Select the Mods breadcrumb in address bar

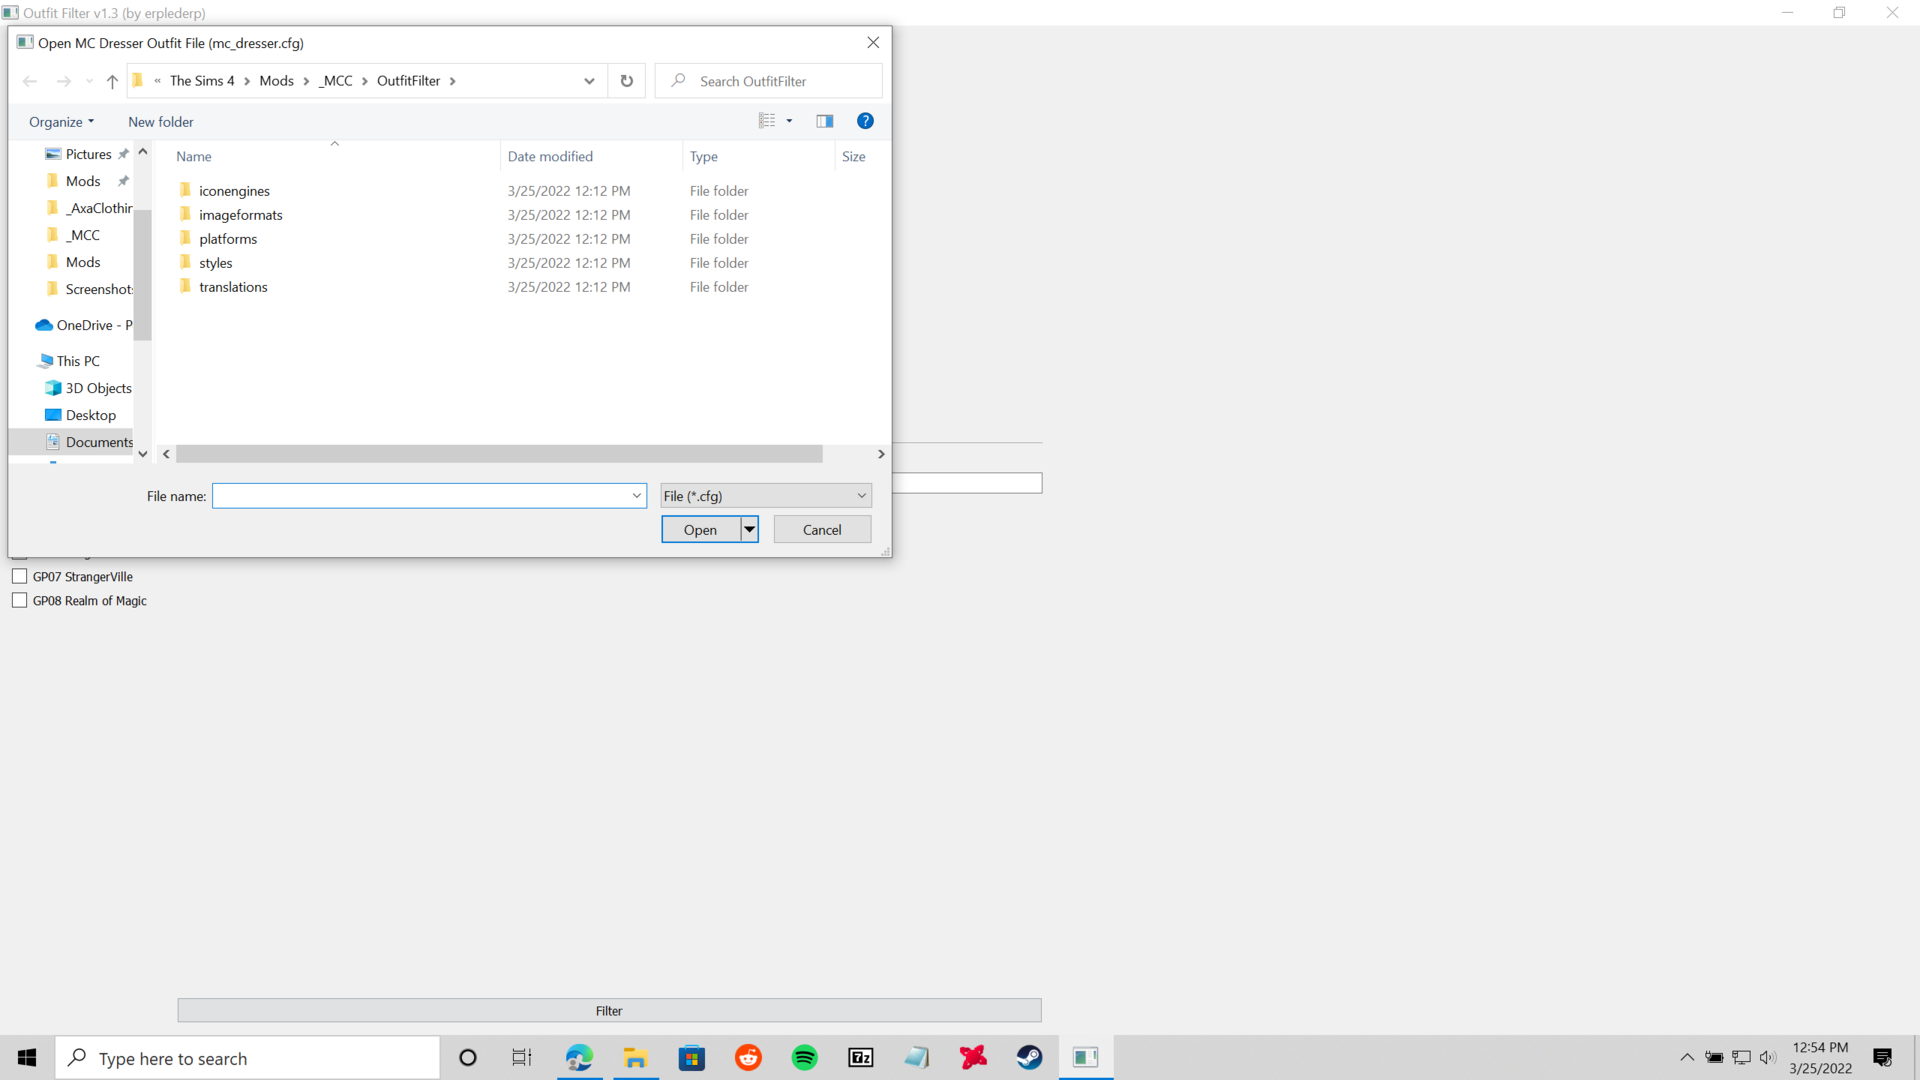point(277,81)
